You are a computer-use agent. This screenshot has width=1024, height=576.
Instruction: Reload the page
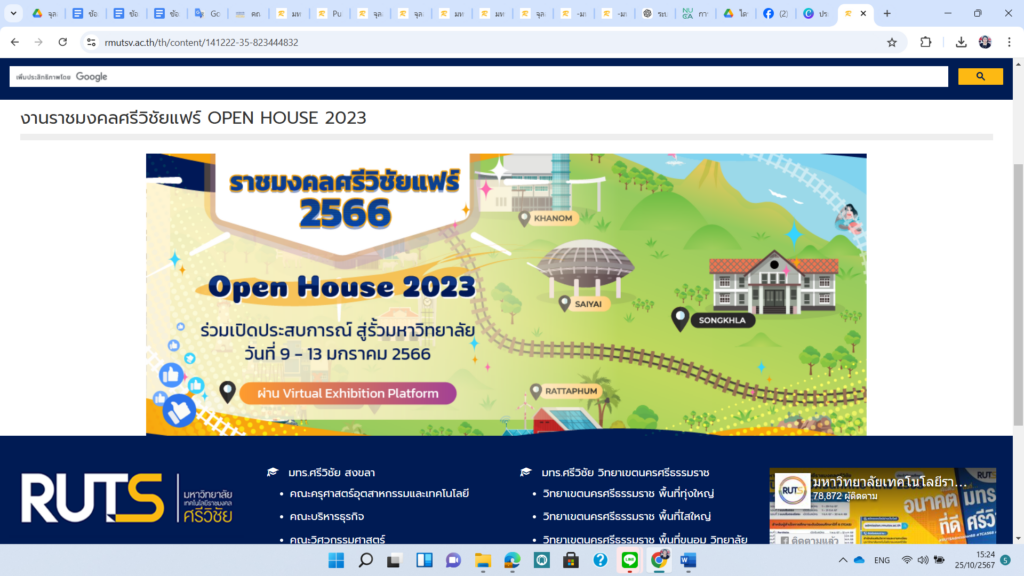click(62, 42)
